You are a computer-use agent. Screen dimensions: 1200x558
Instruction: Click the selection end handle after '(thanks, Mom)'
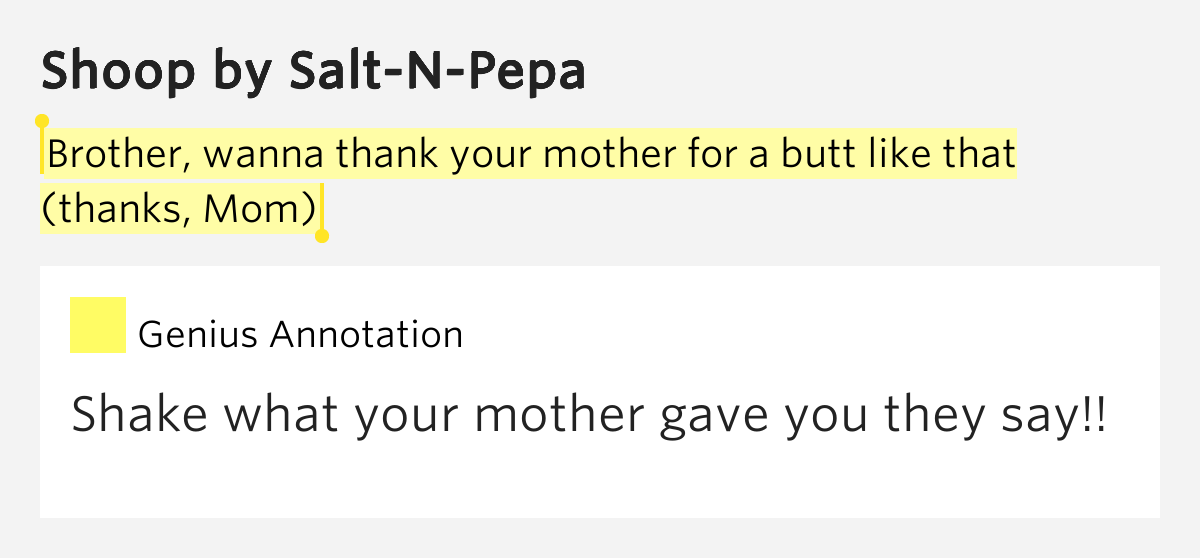(322, 236)
